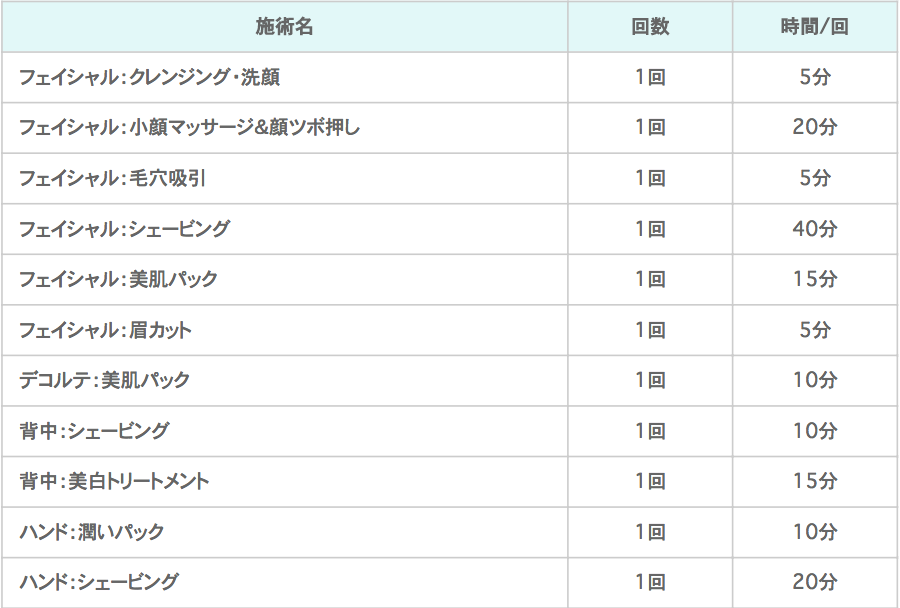Viewport: 900px width, 608px height.
Task: Select the デコルテ:美肌パック row label
Action: coord(104,380)
